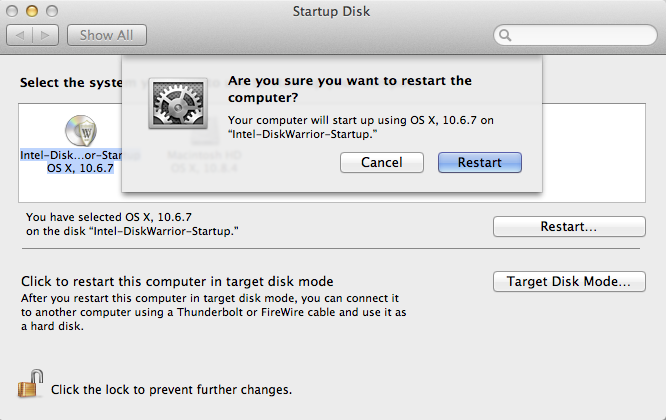Click the Restart... button below disk list
The height and width of the screenshot is (420, 666).
tap(568, 227)
